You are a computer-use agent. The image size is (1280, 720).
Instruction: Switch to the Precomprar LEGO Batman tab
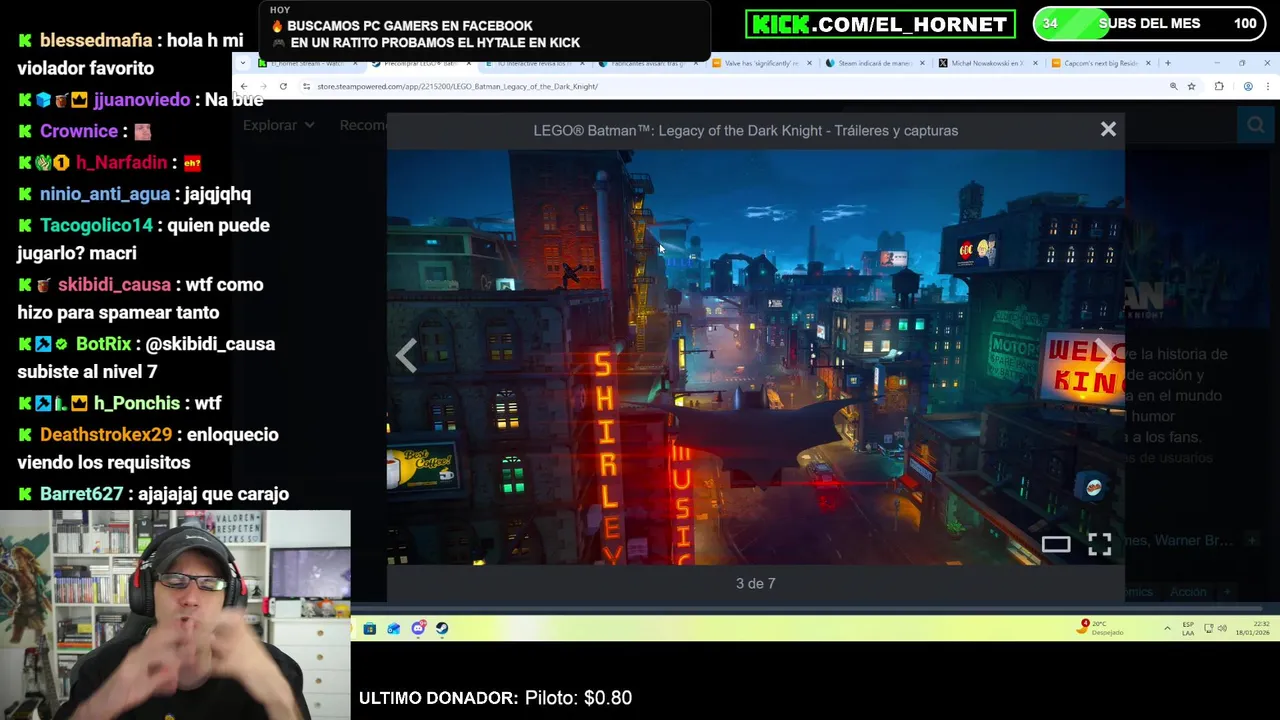pyautogui.click(x=421, y=63)
